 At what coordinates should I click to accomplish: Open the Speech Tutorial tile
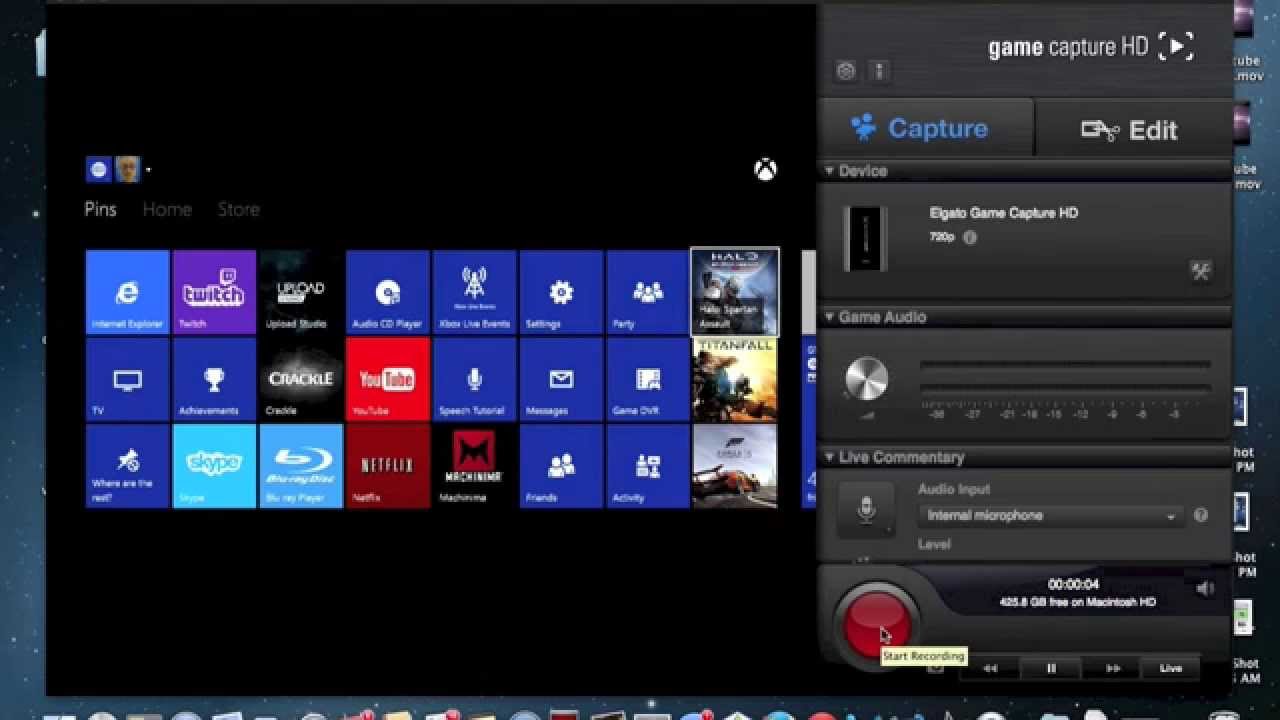click(475, 379)
